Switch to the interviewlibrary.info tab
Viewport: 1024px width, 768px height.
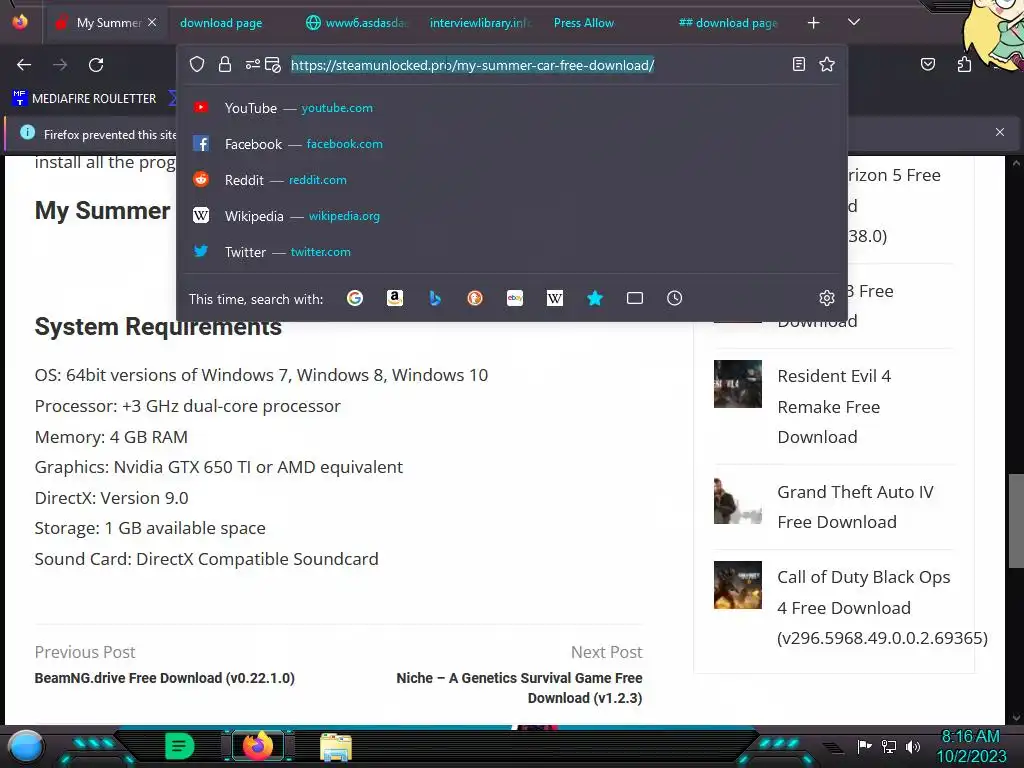click(480, 23)
